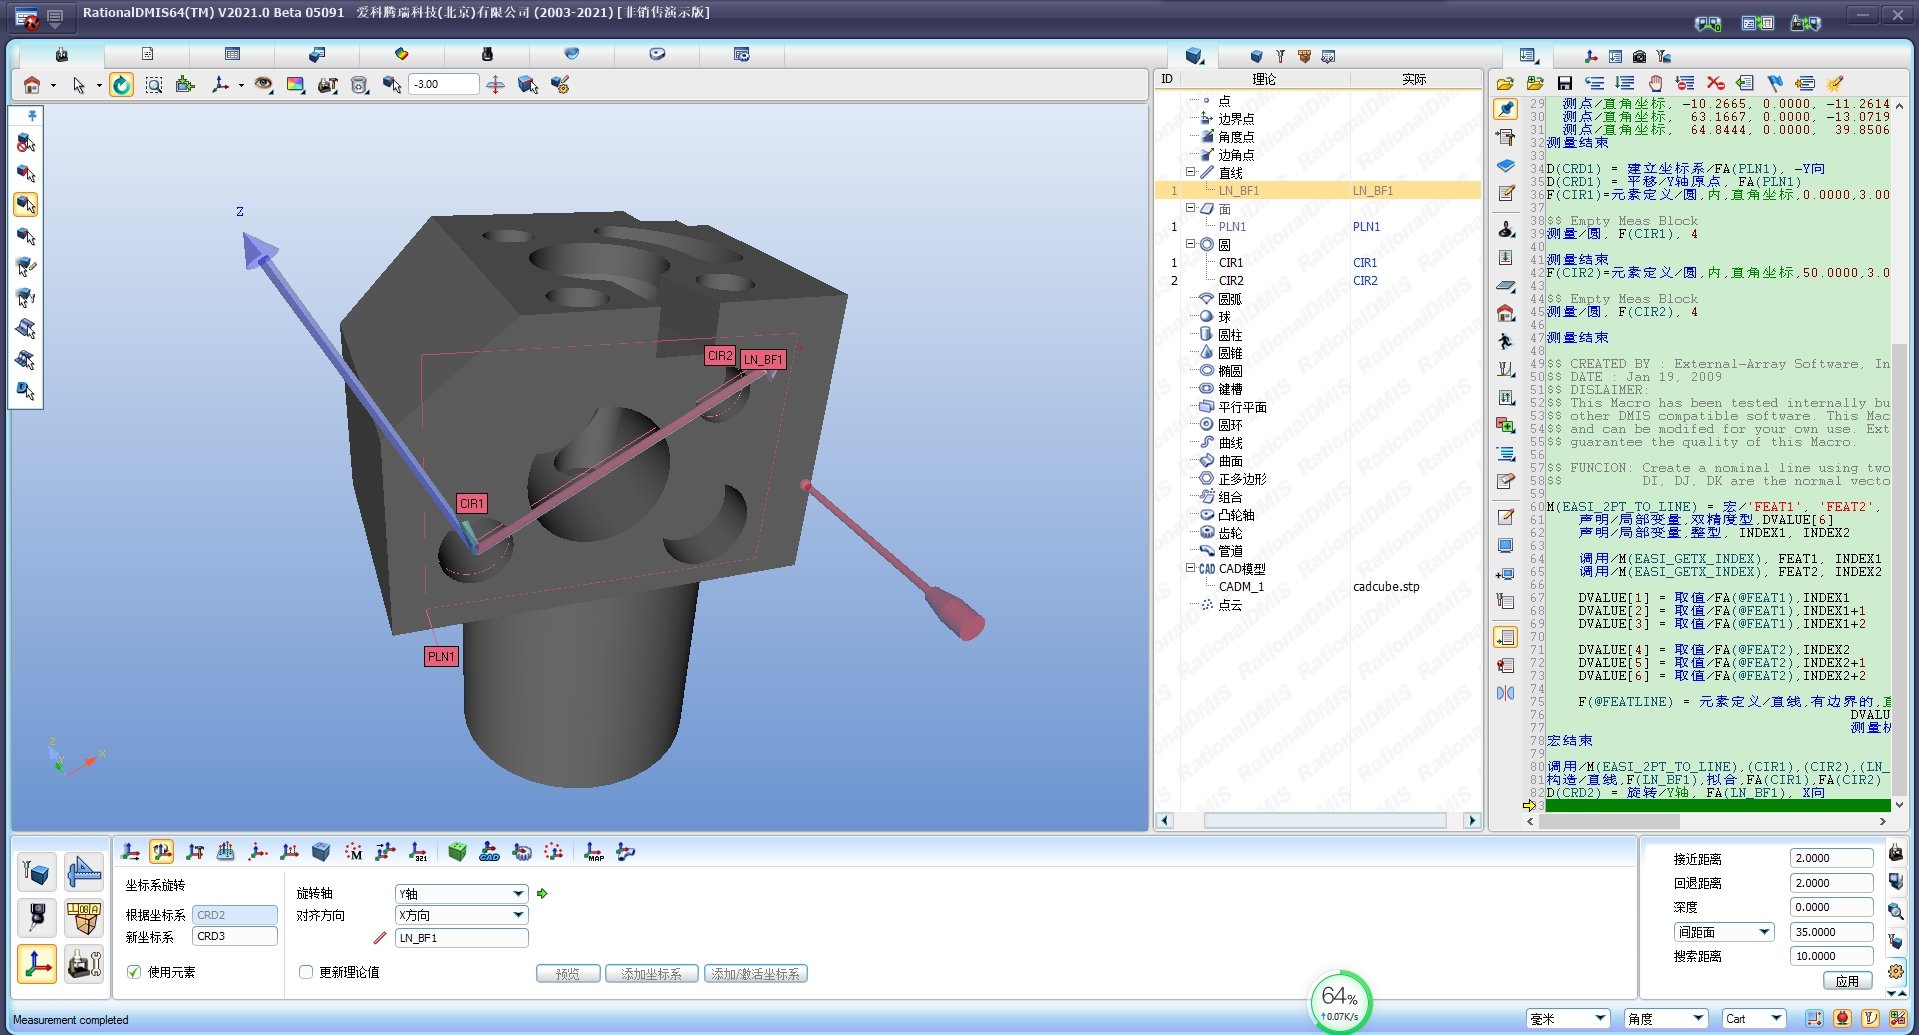The width and height of the screenshot is (1919, 1035).
Task: Click the open folder icon in program toolbar
Action: (1505, 83)
